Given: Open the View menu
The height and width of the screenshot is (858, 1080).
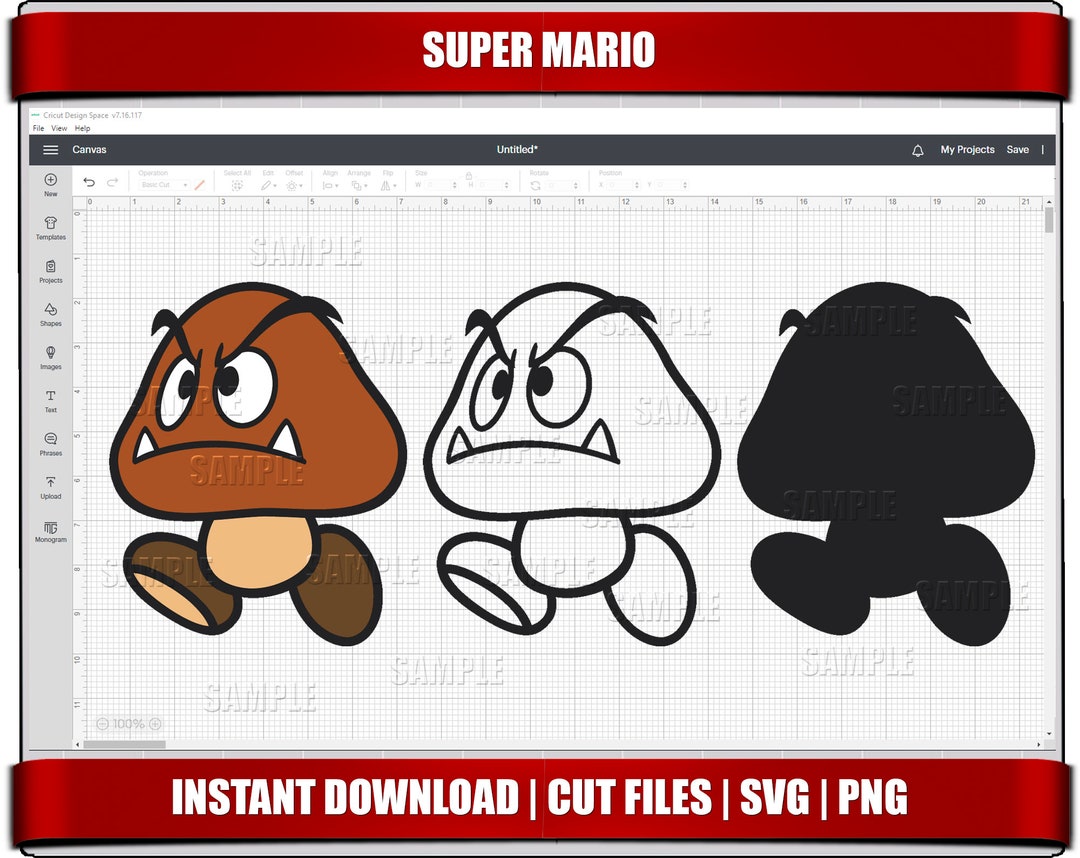Looking at the screenshot, I should pos(59,127).
